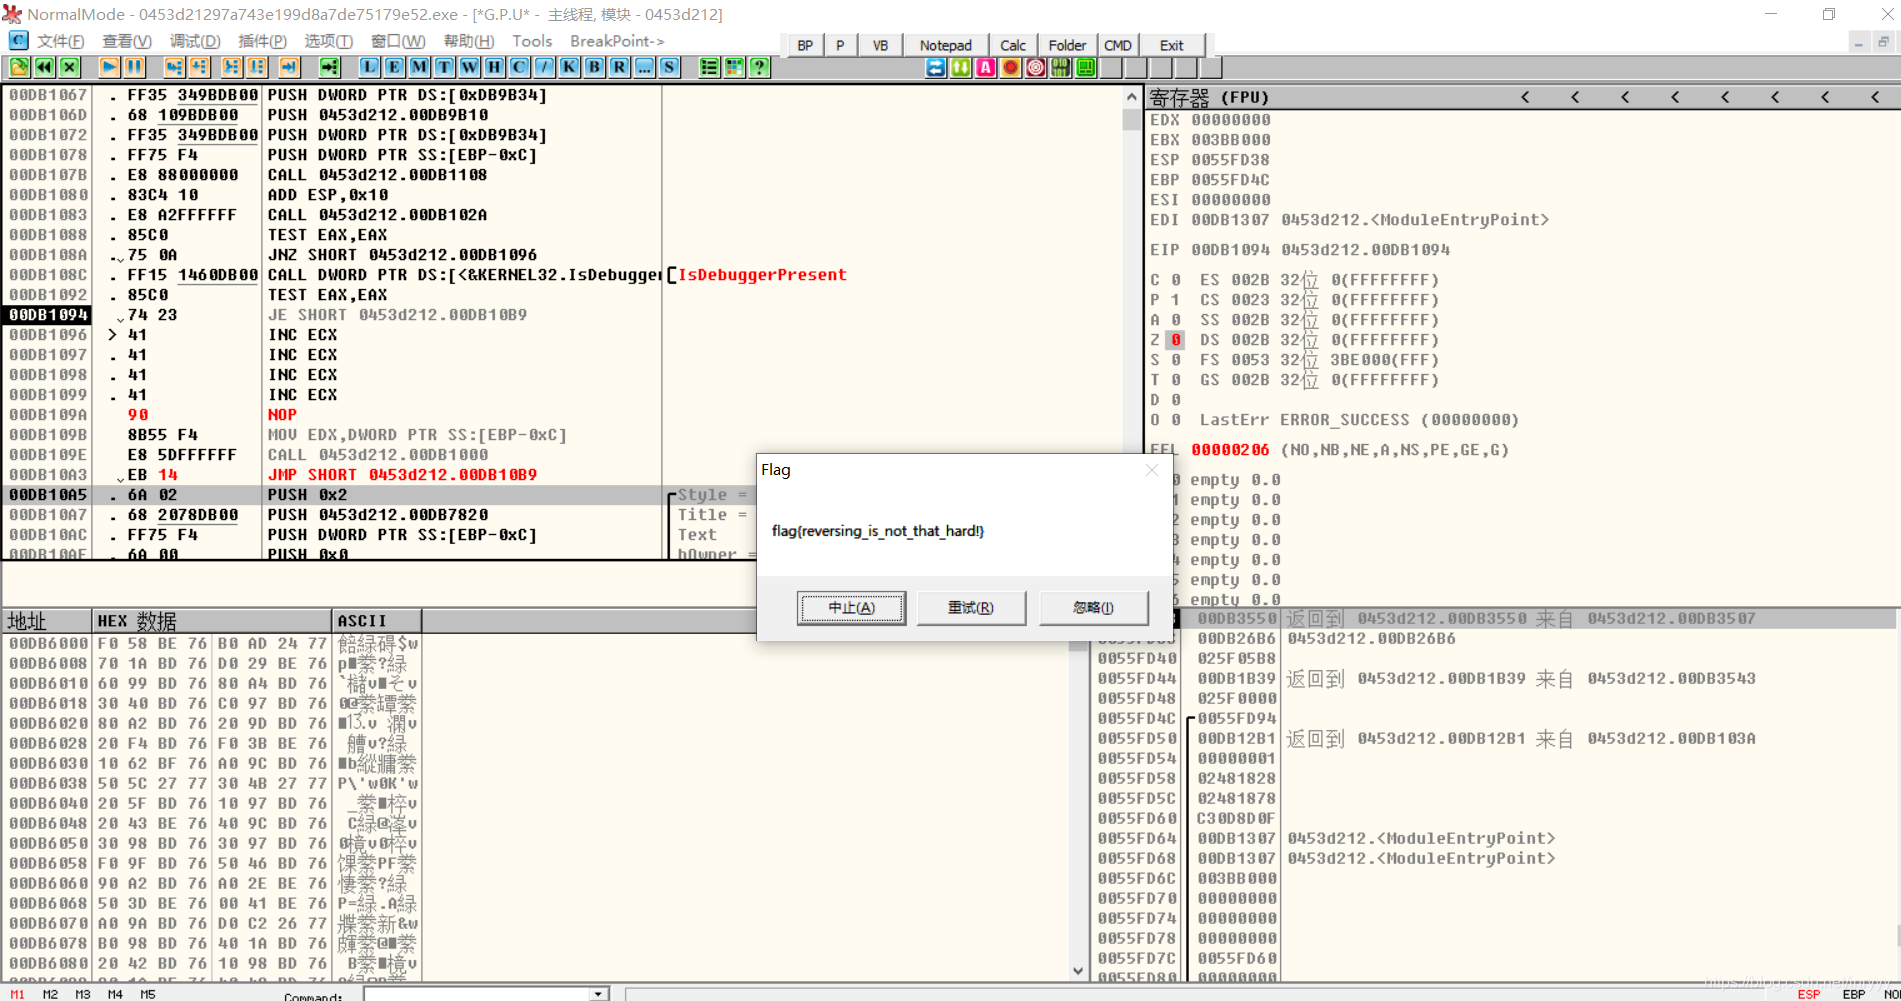The height and width of the screenshot is (1001, 1901).
Task: Open the Memory Map with the M icon
Action: coord(419,67)
